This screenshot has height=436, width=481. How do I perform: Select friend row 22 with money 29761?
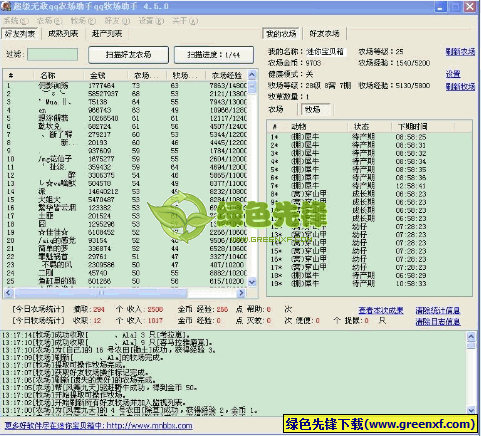click(126, 257)
